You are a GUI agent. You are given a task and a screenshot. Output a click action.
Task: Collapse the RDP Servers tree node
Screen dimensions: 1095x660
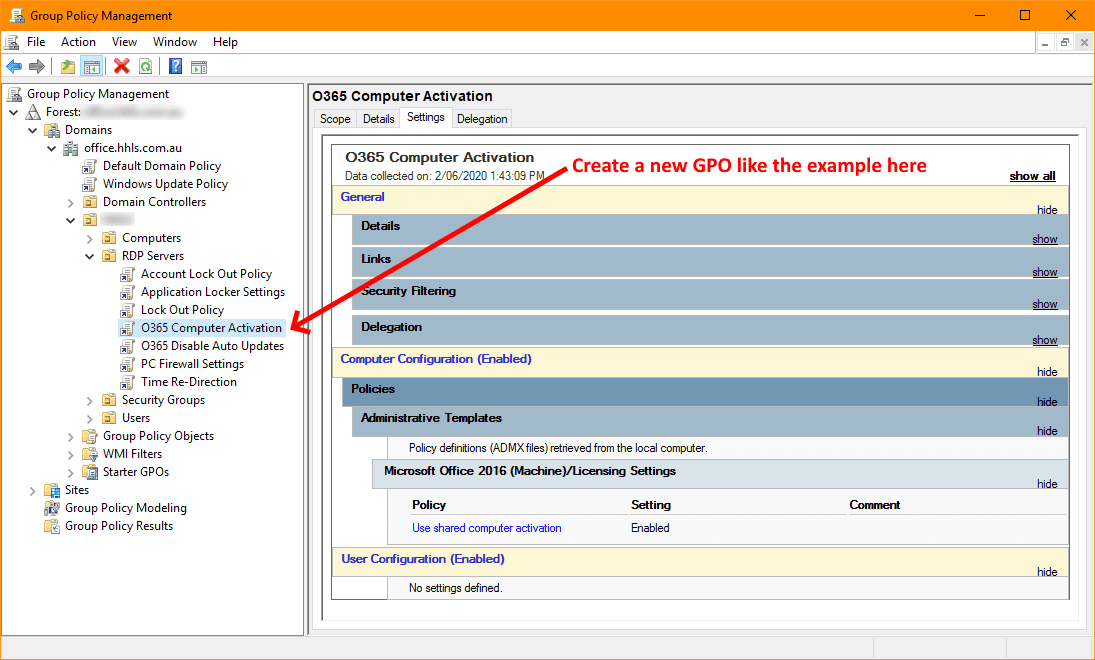click(x=90, y=256)
